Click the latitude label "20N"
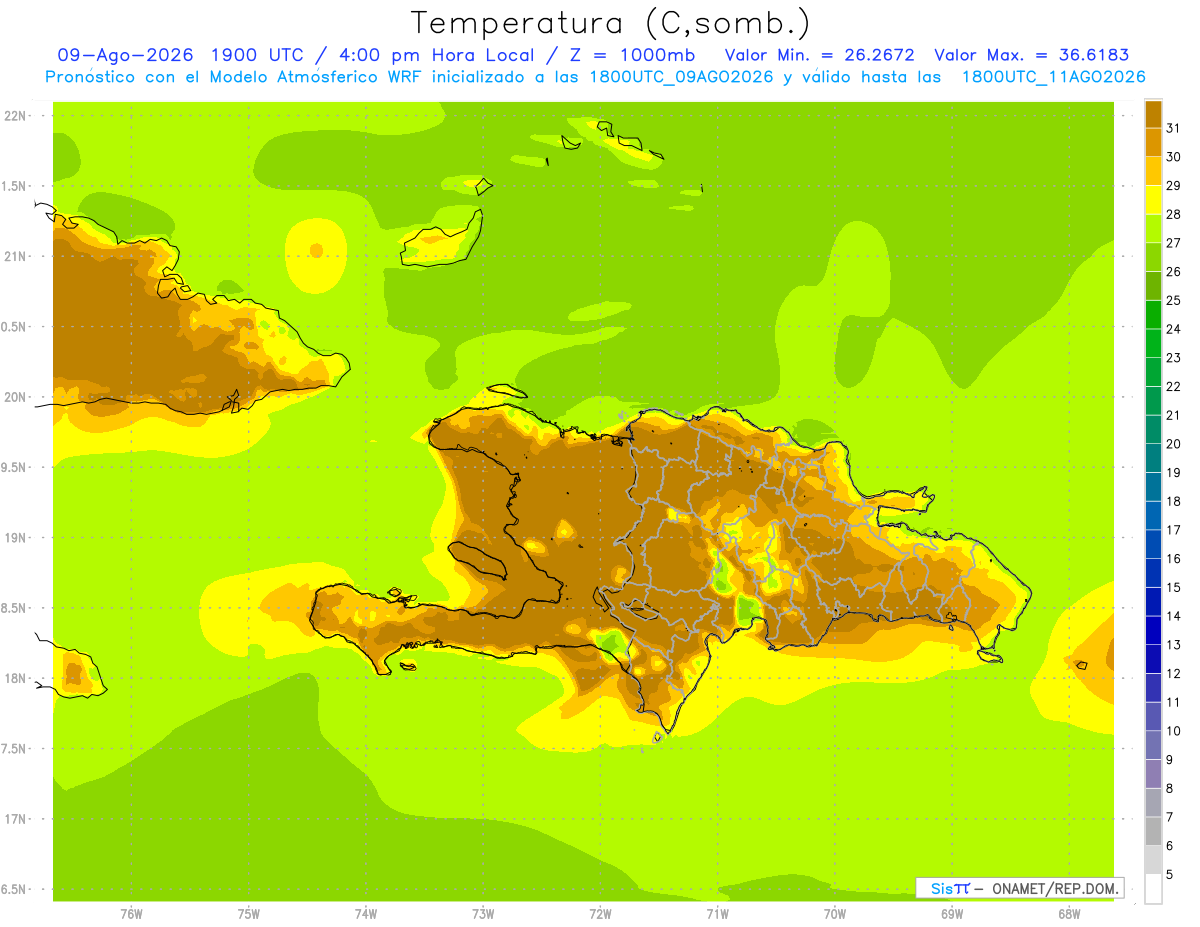 click(15, 397)
